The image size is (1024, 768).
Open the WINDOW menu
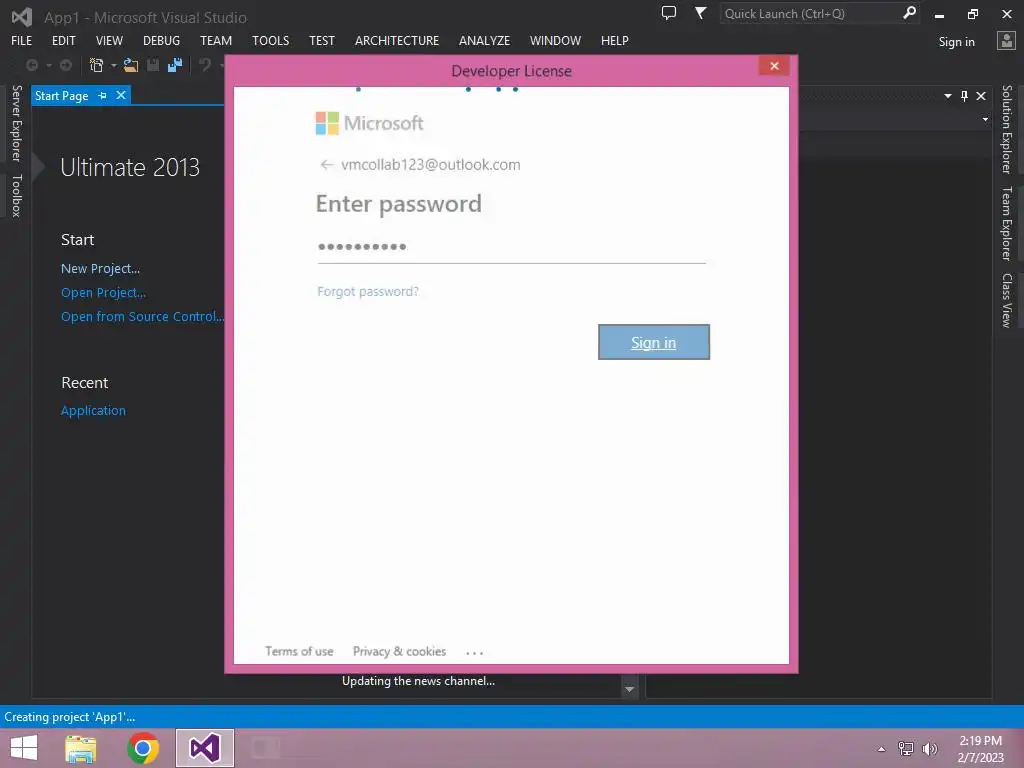pyautogui.click(x=556, y=40)
